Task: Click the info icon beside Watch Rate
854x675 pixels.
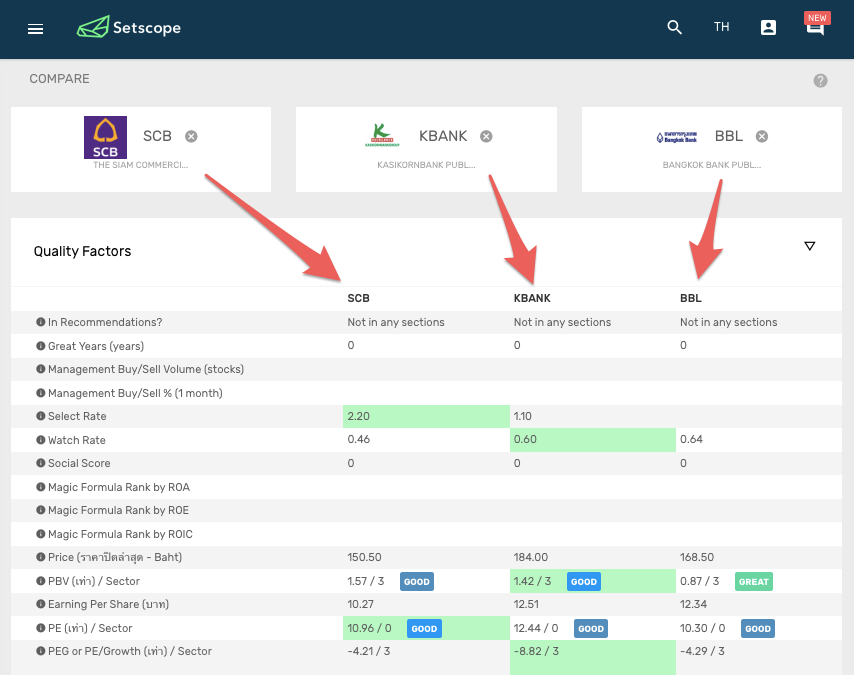Action: (40, 440)
